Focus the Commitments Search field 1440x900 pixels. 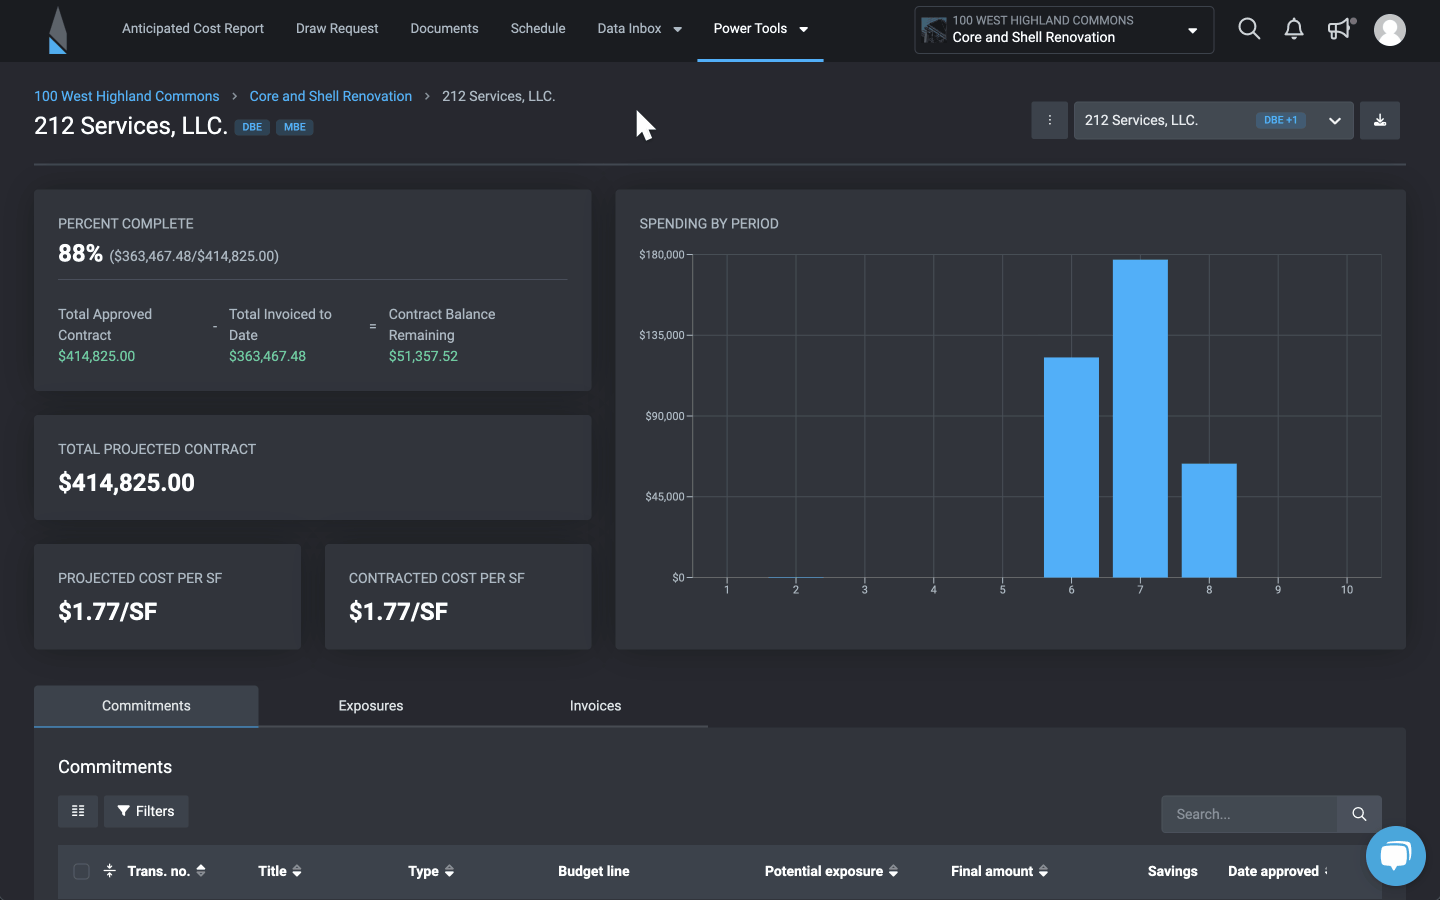click(1249, 814)
